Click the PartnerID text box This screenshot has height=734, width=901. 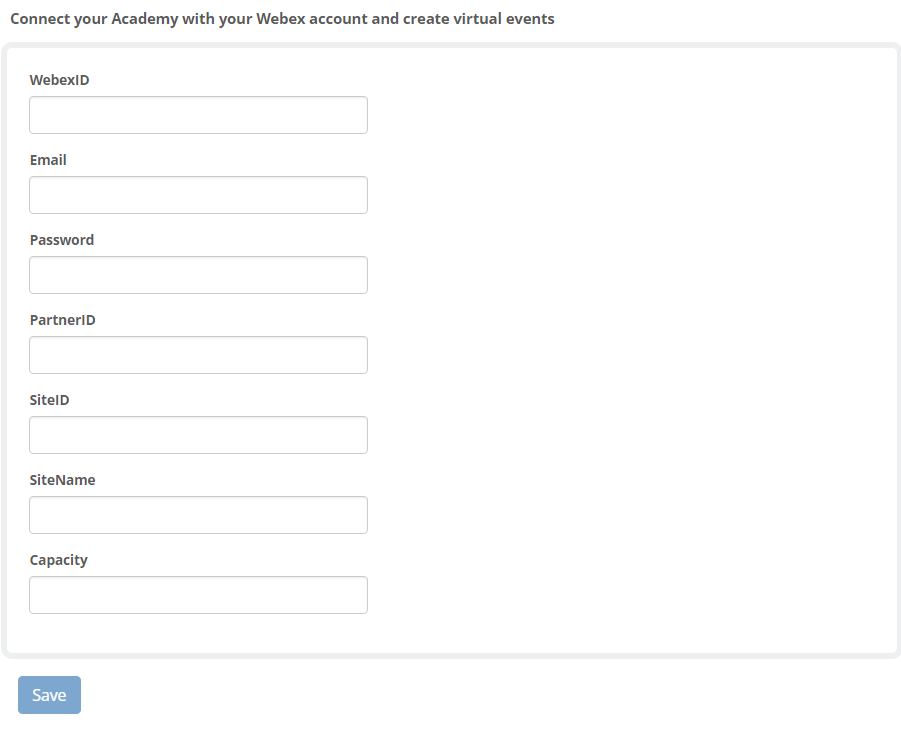(197, 354)
